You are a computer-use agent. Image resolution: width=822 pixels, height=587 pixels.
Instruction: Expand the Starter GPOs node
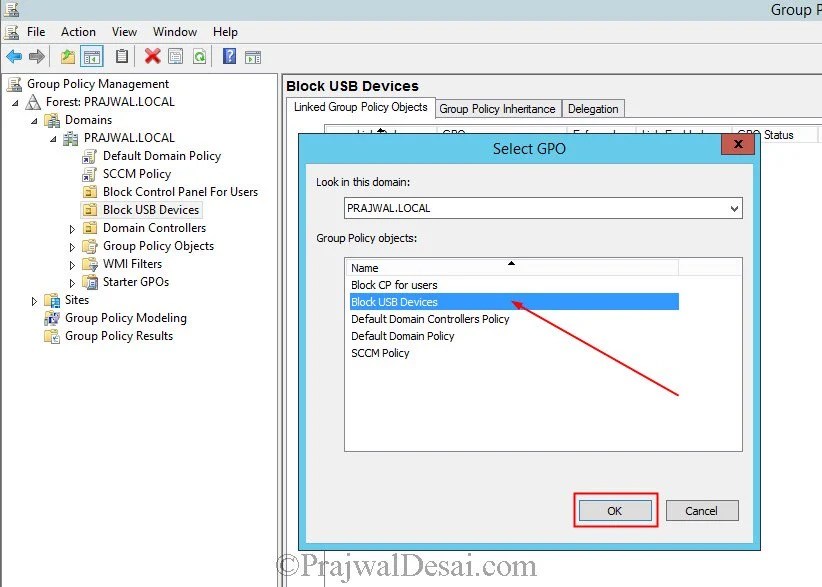[70, 282]
